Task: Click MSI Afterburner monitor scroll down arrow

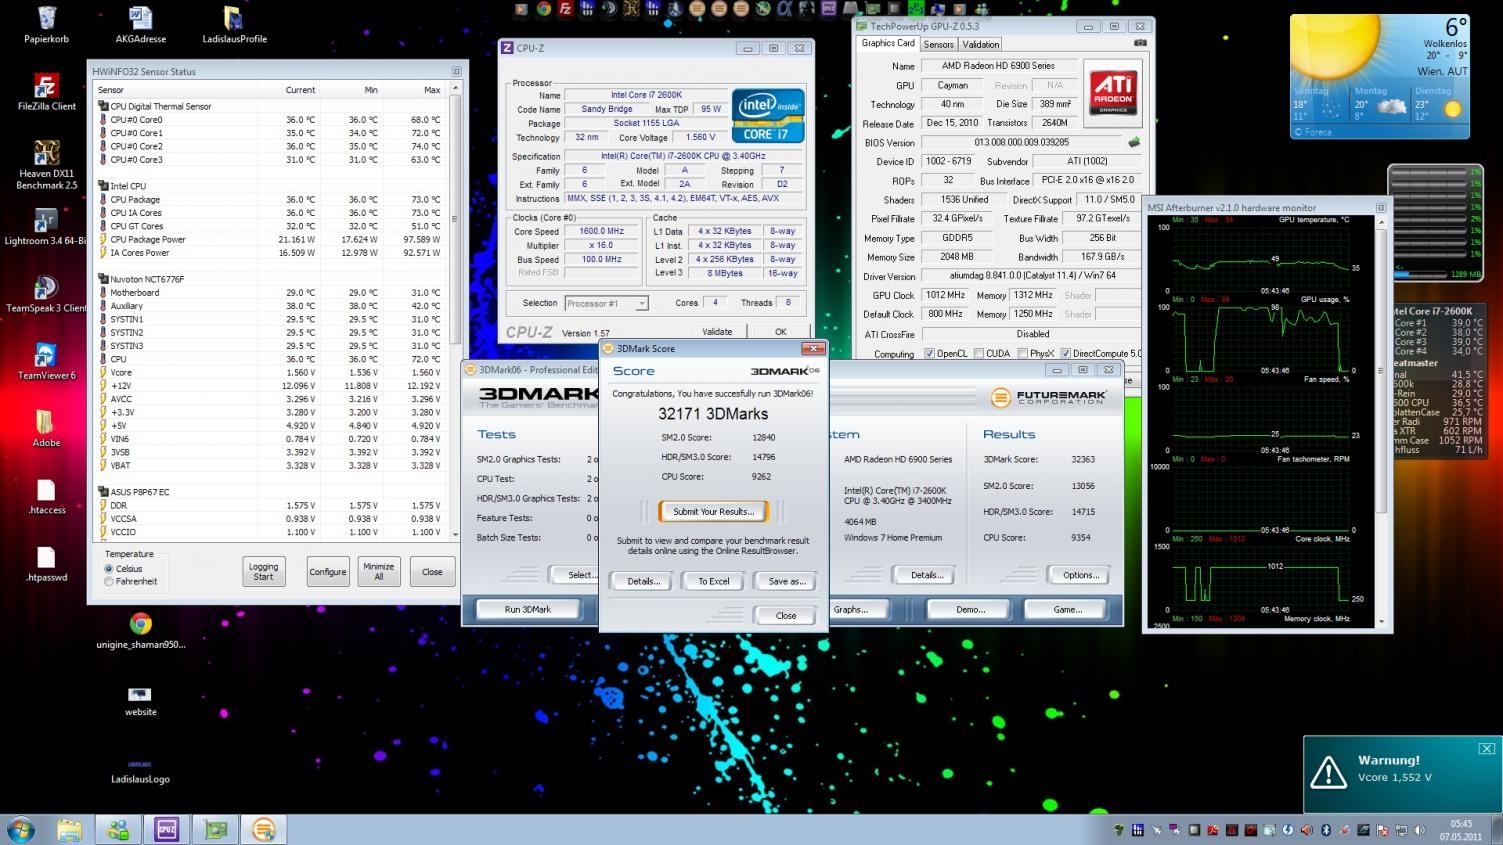Action: coord(1383,622)
